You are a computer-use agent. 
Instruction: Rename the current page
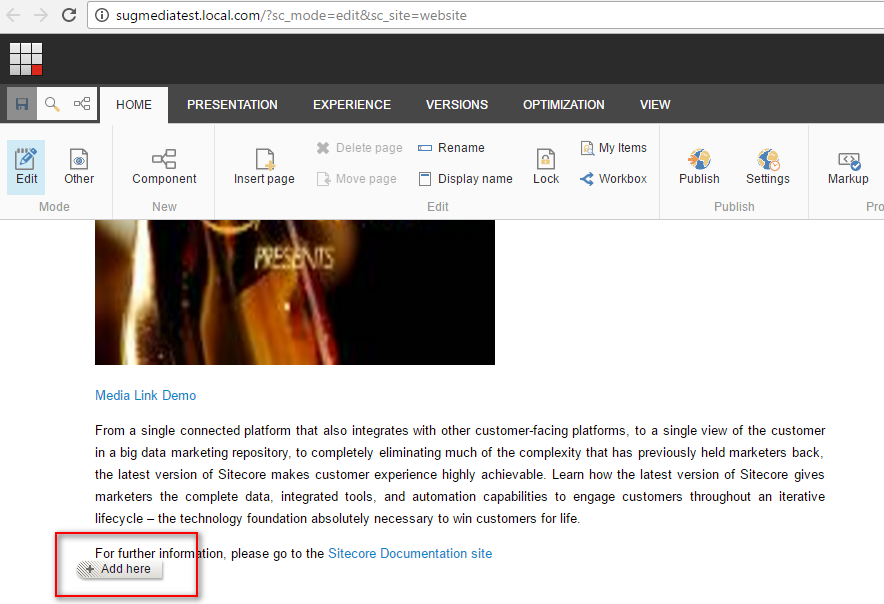pos(451,148)
